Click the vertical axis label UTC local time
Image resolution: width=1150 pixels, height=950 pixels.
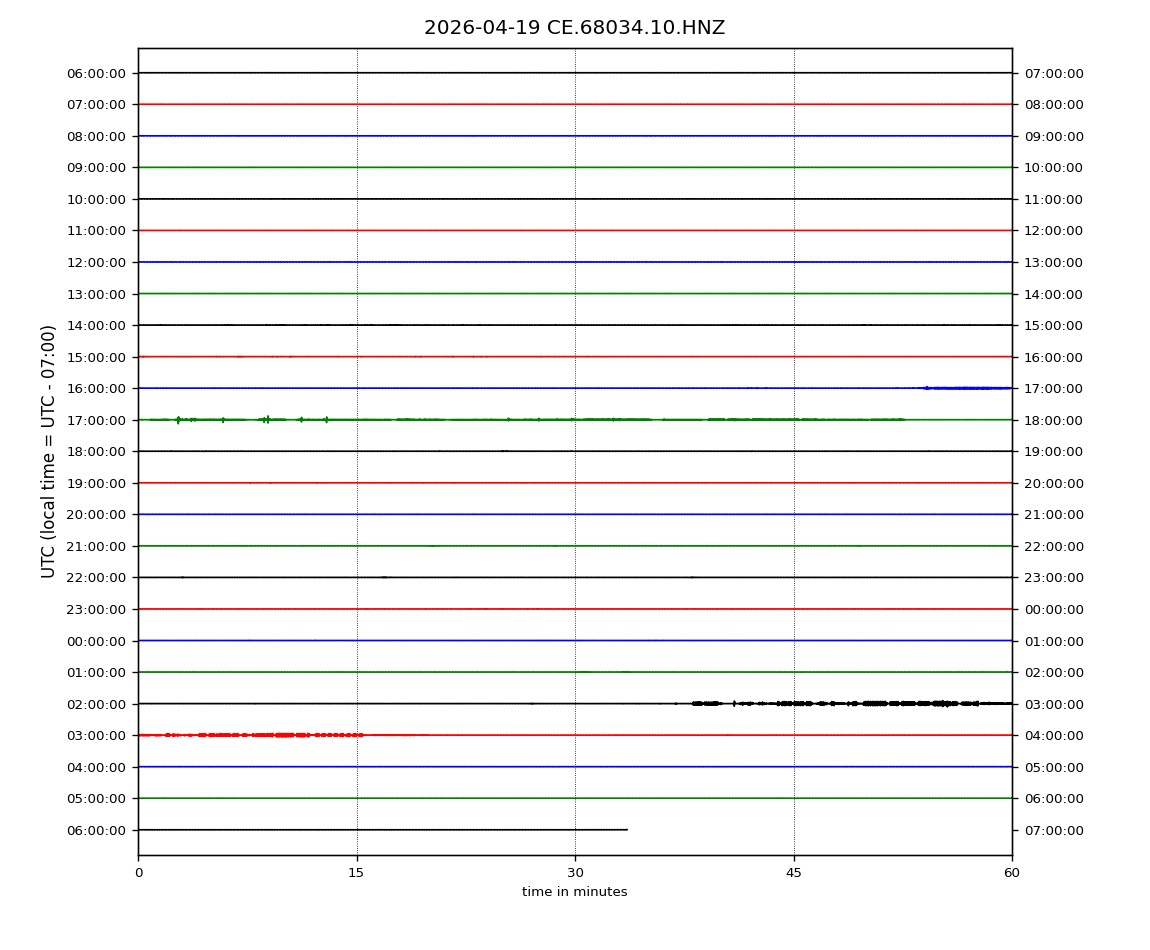click(x=49, y=451)
